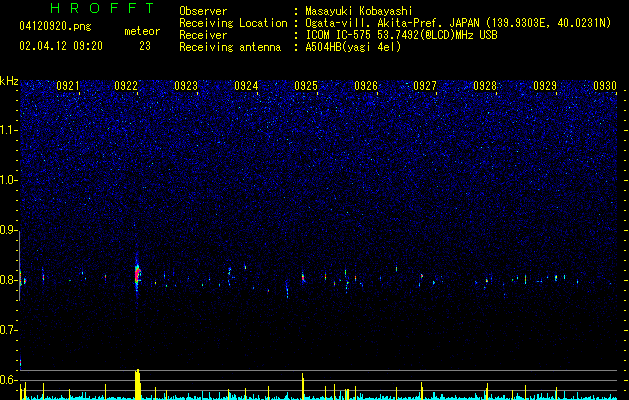629x400 pixels.
Task: Click the 0930 time marker
Action: point(605,86)
